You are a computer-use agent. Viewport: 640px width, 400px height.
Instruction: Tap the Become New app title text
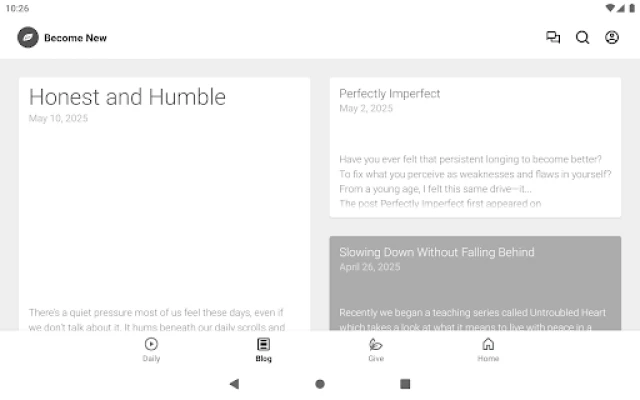point(75,38)
